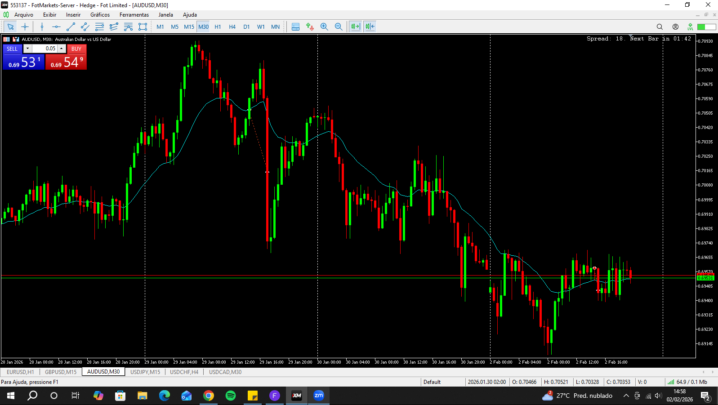The image size is (718, 405).
Task: Click the red SELL button
Action: coord(12,48)
